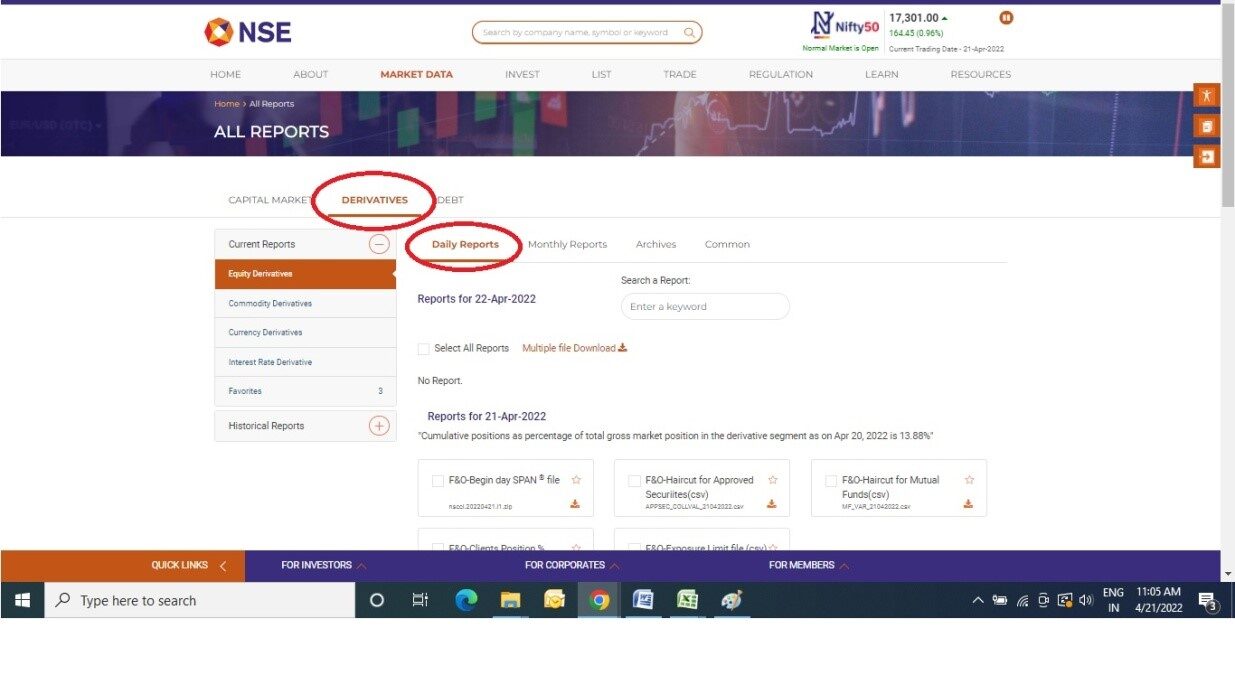Select the Monthly Reports tab
The image size is (1235, 694).
point(567,245)
